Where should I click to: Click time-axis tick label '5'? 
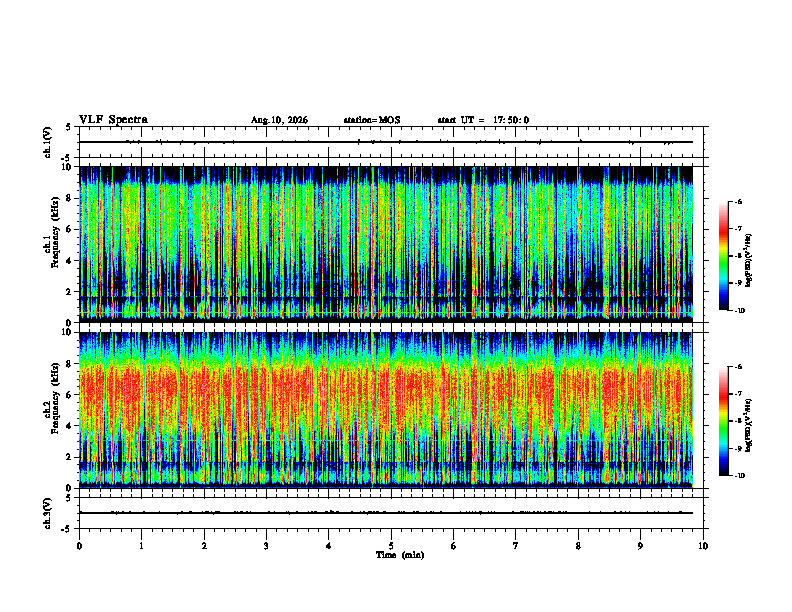click(x=391, y=546)
